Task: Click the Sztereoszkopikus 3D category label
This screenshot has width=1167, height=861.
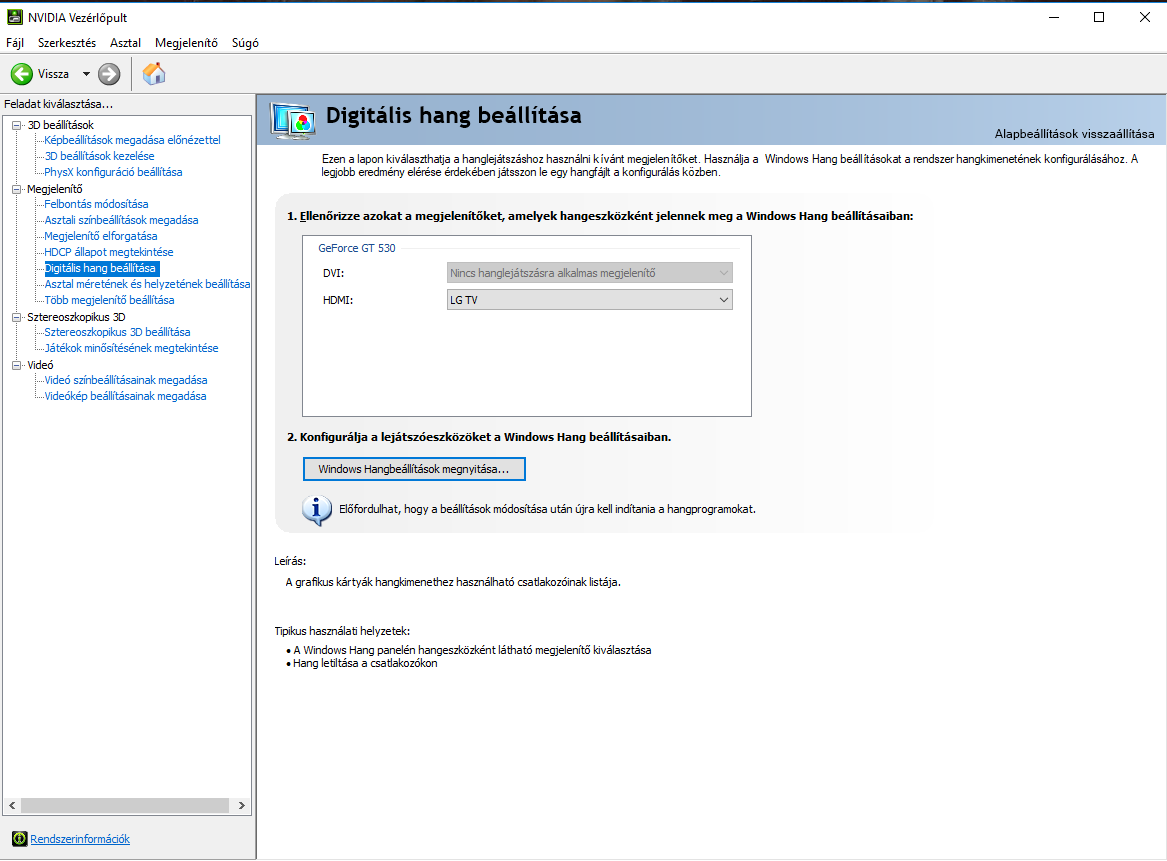Action: [x=77, y=317]
